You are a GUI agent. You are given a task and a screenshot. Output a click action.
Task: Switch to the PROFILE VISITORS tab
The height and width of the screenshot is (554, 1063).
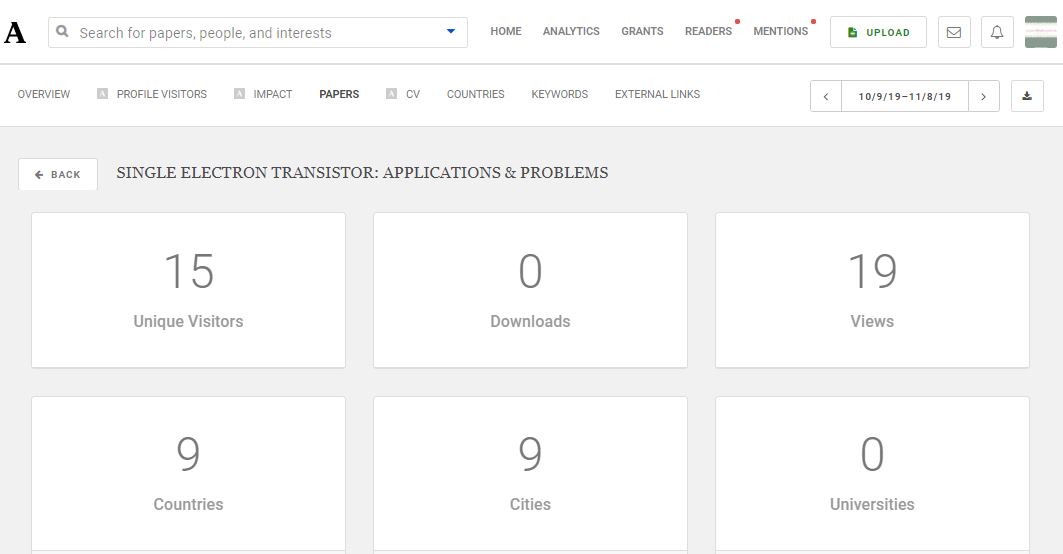tap(161, 94)
